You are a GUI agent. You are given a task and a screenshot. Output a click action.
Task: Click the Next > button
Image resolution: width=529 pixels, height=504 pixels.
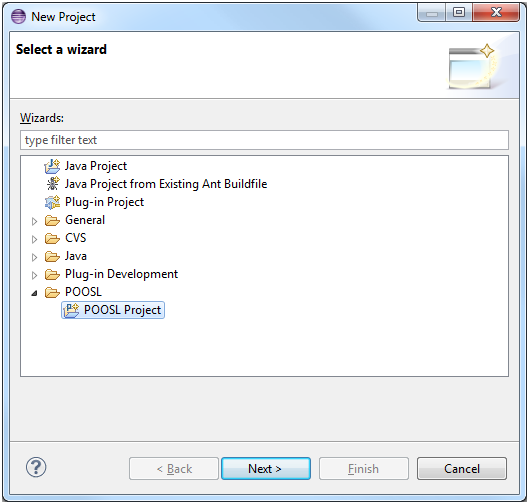pos(266,469)
